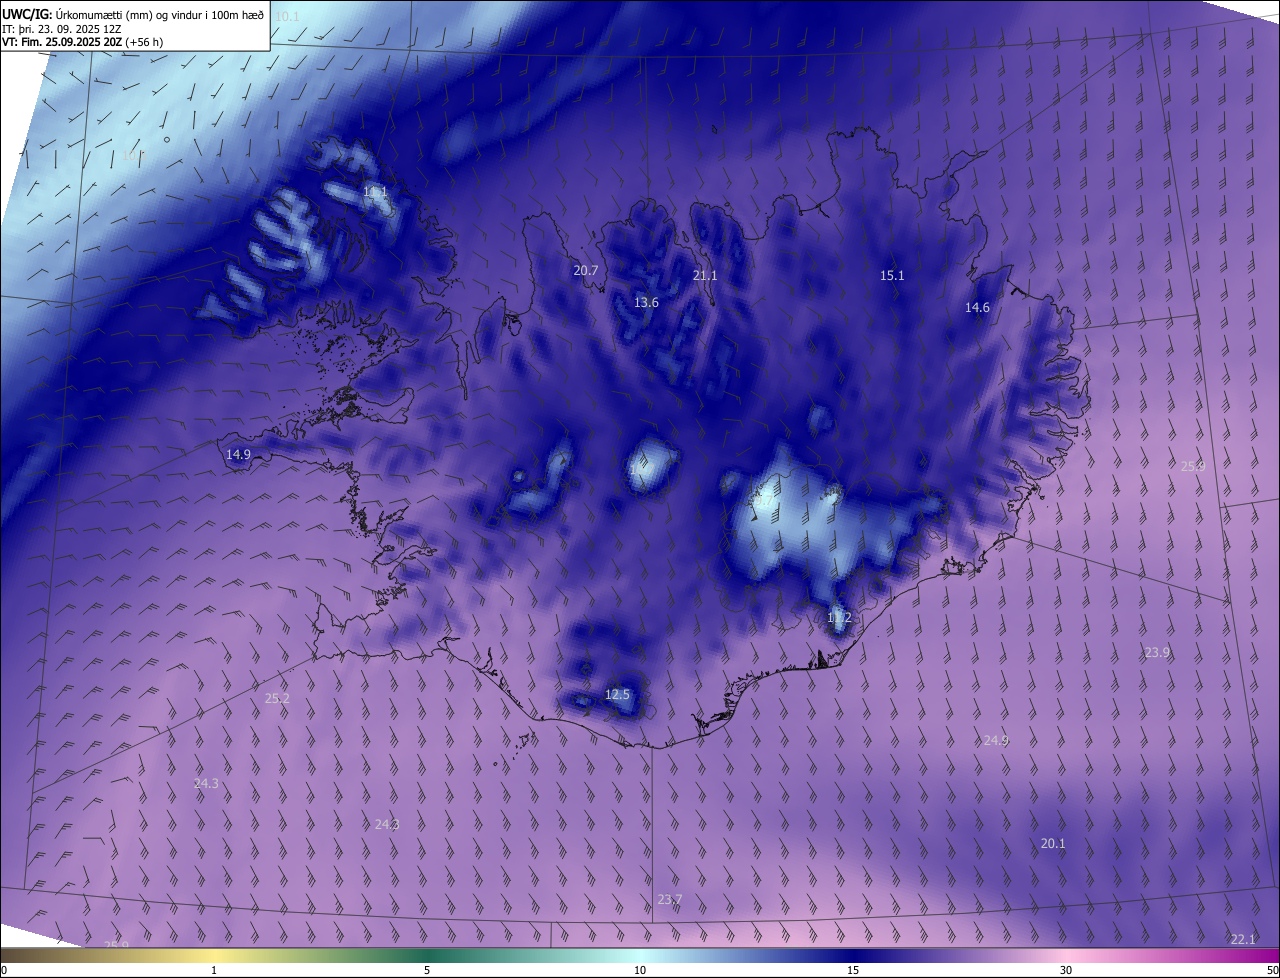Viewport: 1280px width, 978px height.
Task: Click the 15 tick label on the color scale
Action: click(x=853, y=970)
